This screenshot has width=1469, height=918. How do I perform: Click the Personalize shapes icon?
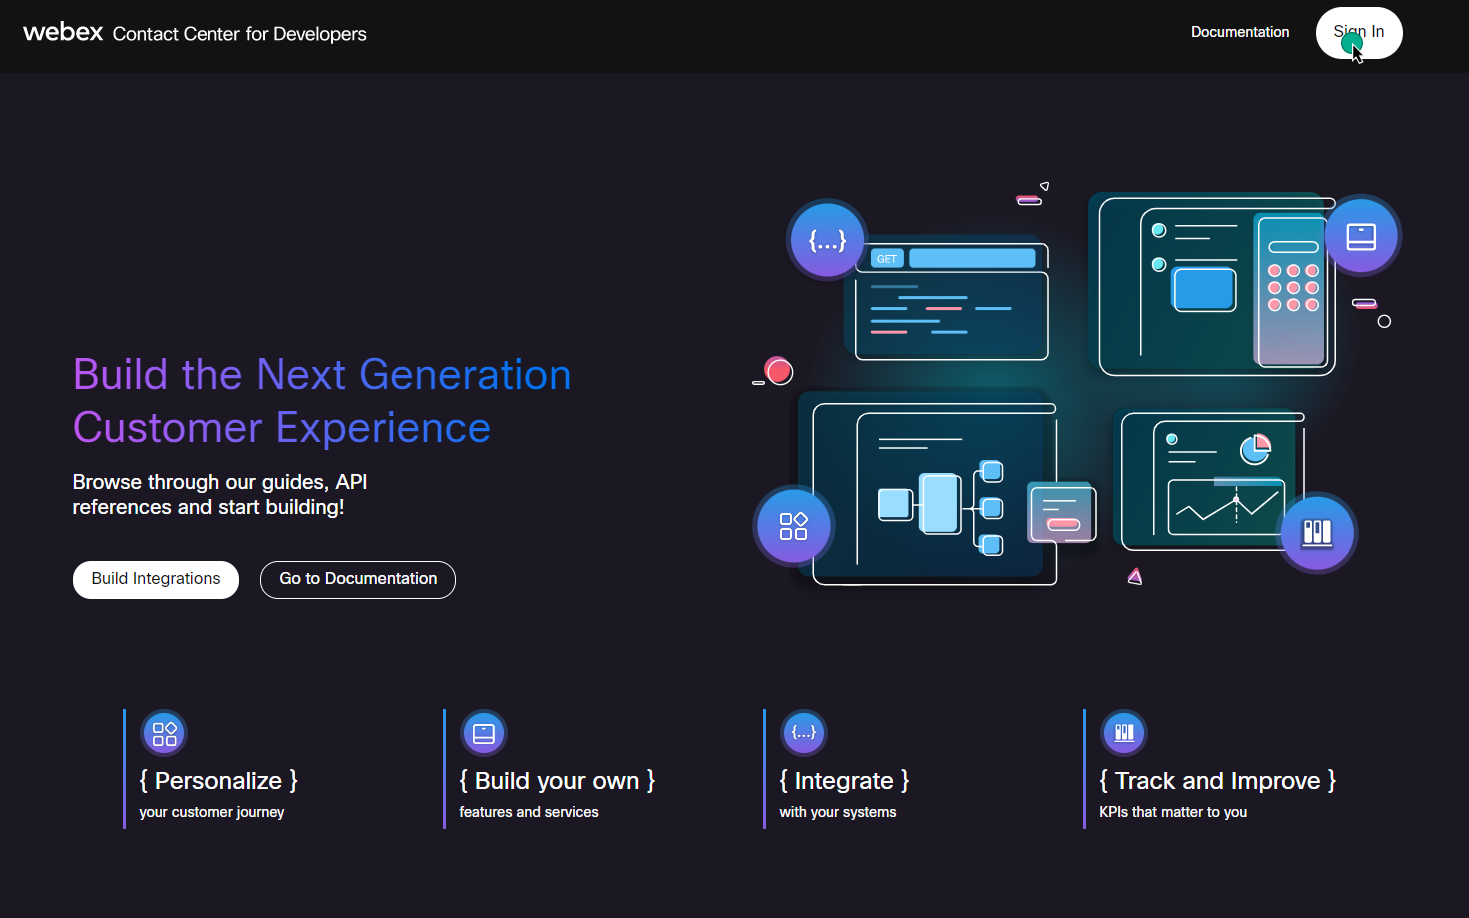163,732
